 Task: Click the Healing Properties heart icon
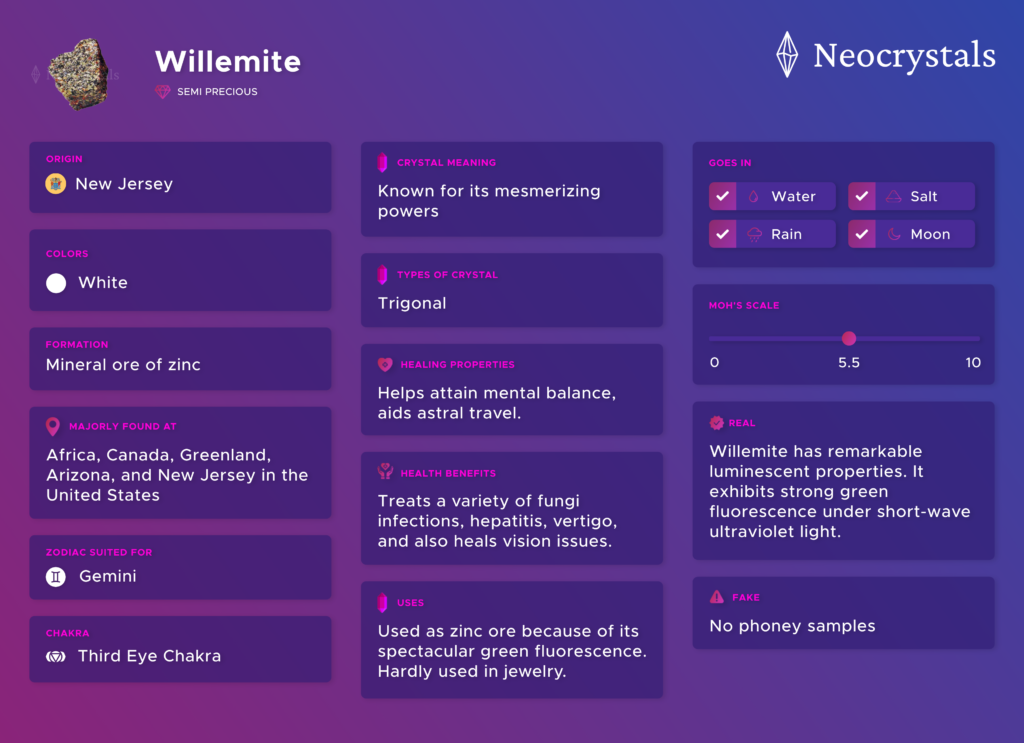click(385, 364)
